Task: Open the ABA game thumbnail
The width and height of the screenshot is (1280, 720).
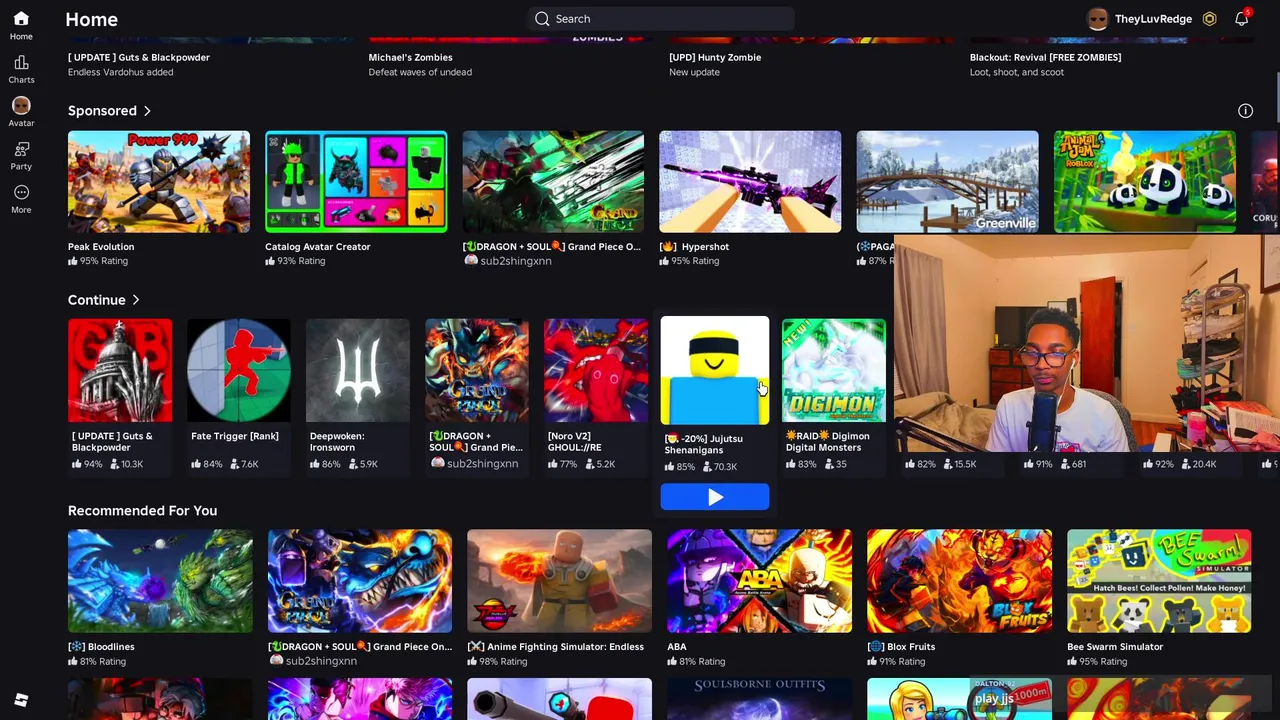Action: pyautogui.click(x=759, y=581)
